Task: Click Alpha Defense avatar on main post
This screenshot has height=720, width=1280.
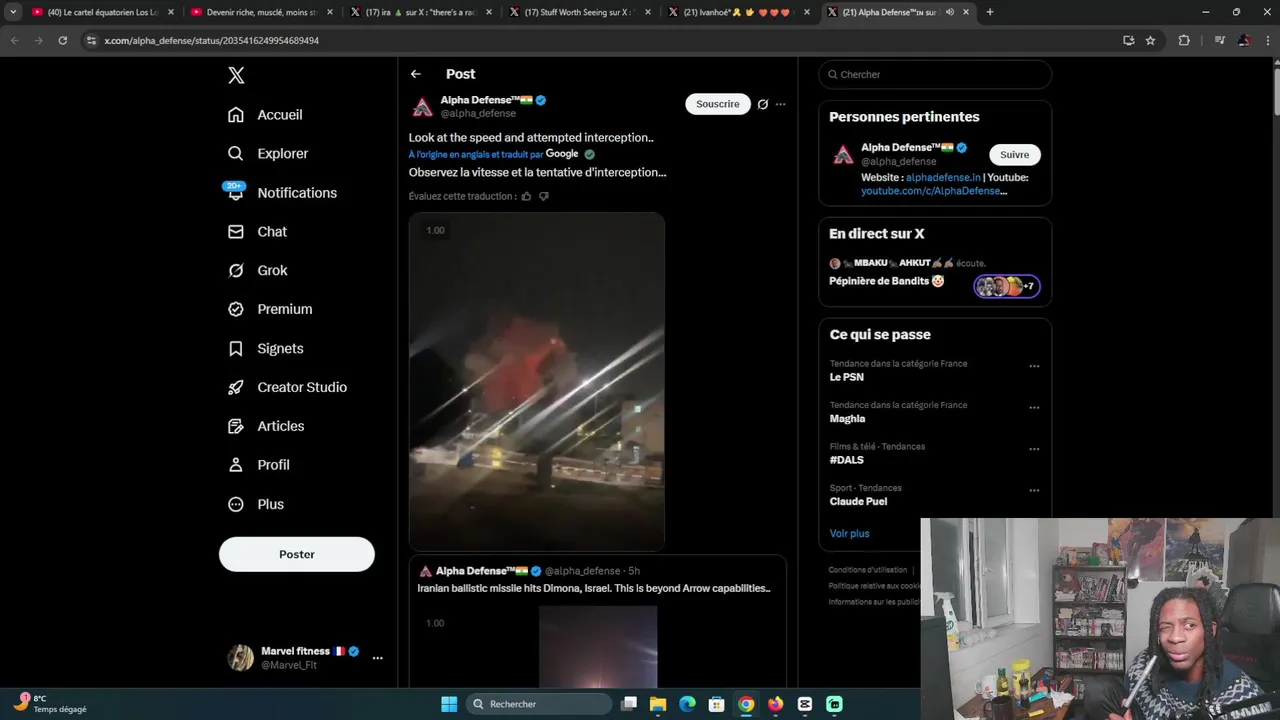Action: [423, 107]
